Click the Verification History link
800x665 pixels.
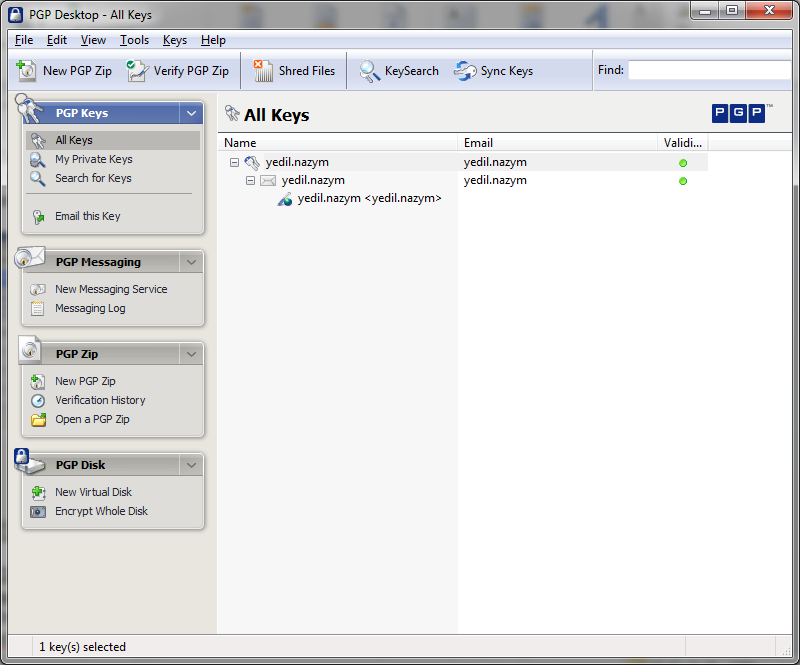tap(101, 400)
